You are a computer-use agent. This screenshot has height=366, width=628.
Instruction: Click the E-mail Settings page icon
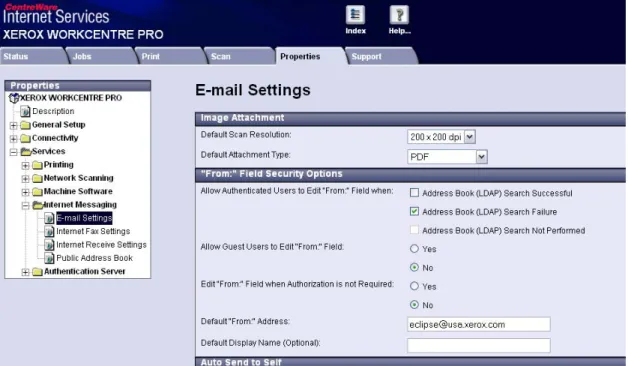click(49, 218)
